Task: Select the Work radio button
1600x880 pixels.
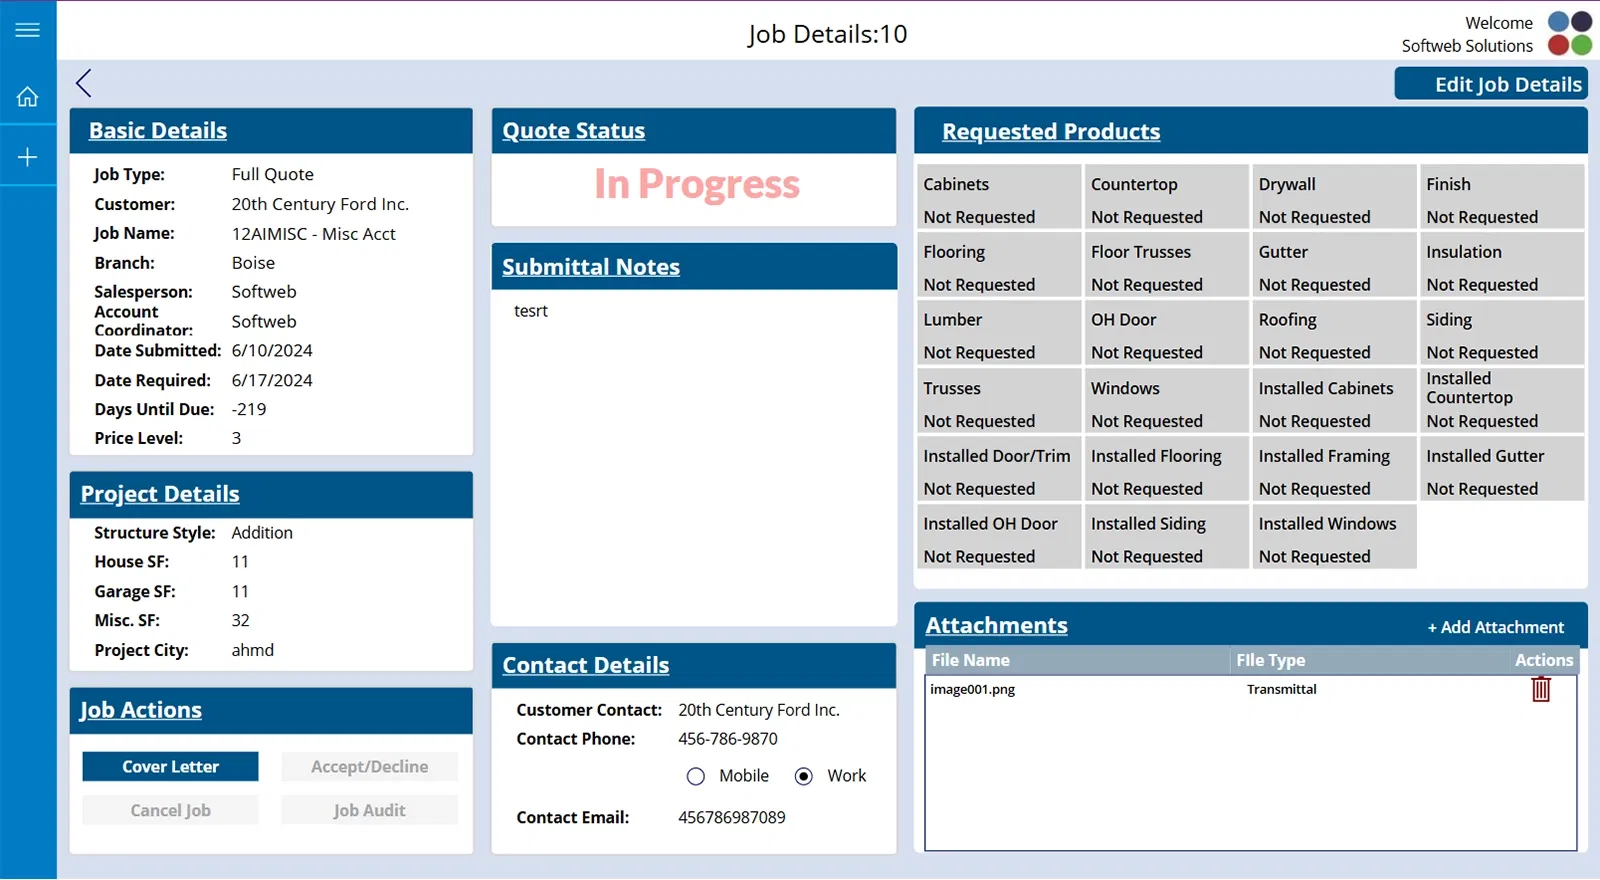Action: [804, 776]
